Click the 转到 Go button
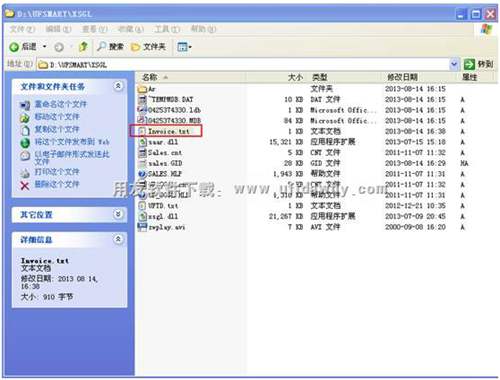Image resolution: width=500 pixels, height=380 pixels. pos(478,64)
